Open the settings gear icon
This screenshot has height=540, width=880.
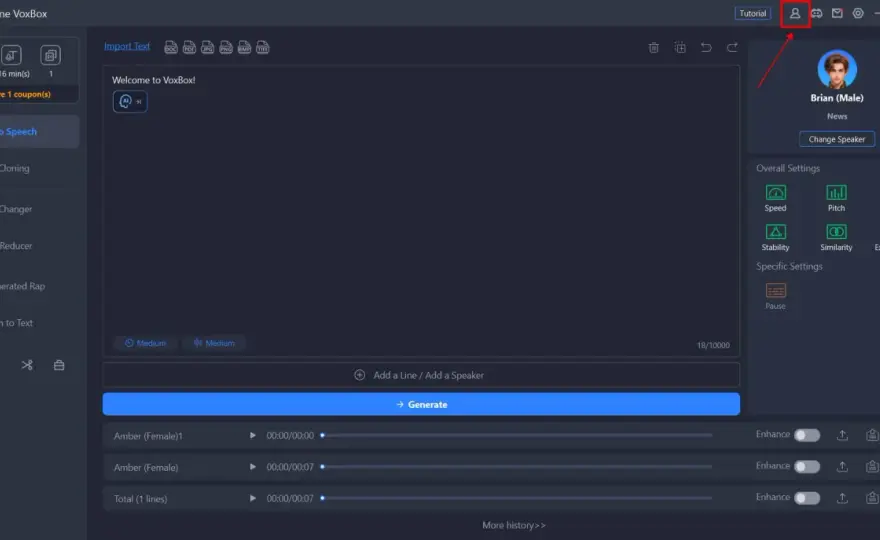(858, 13)
